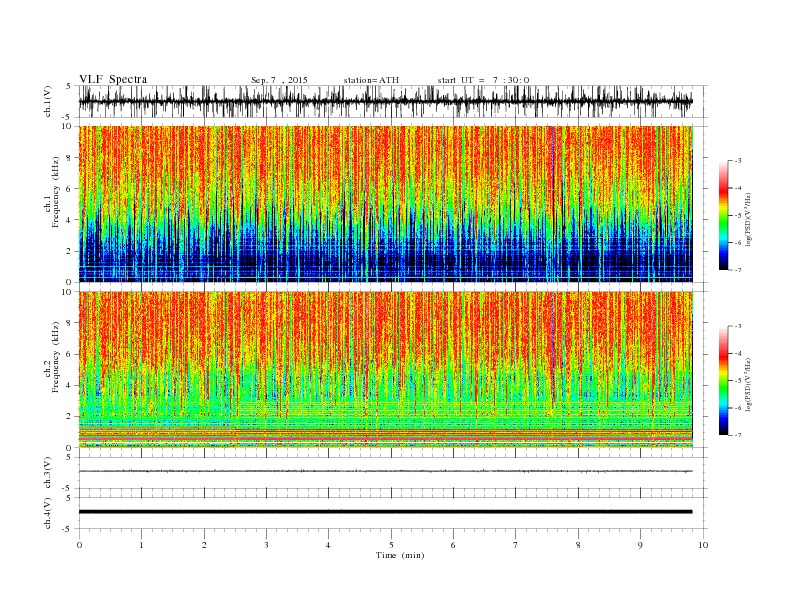Image resolution: width=792 pixels, height=612 pixels.
Task: Click the time axis tick label "3"
Action: pos(266,545)
